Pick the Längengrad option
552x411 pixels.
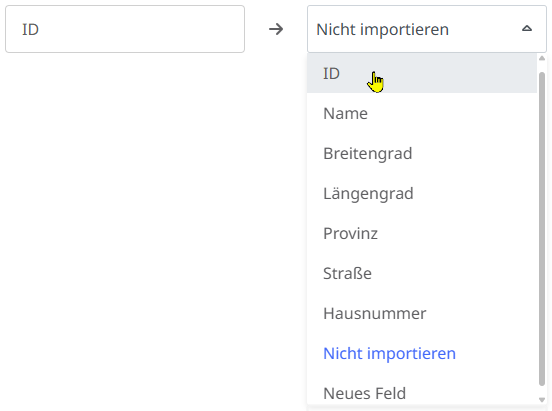422,193
